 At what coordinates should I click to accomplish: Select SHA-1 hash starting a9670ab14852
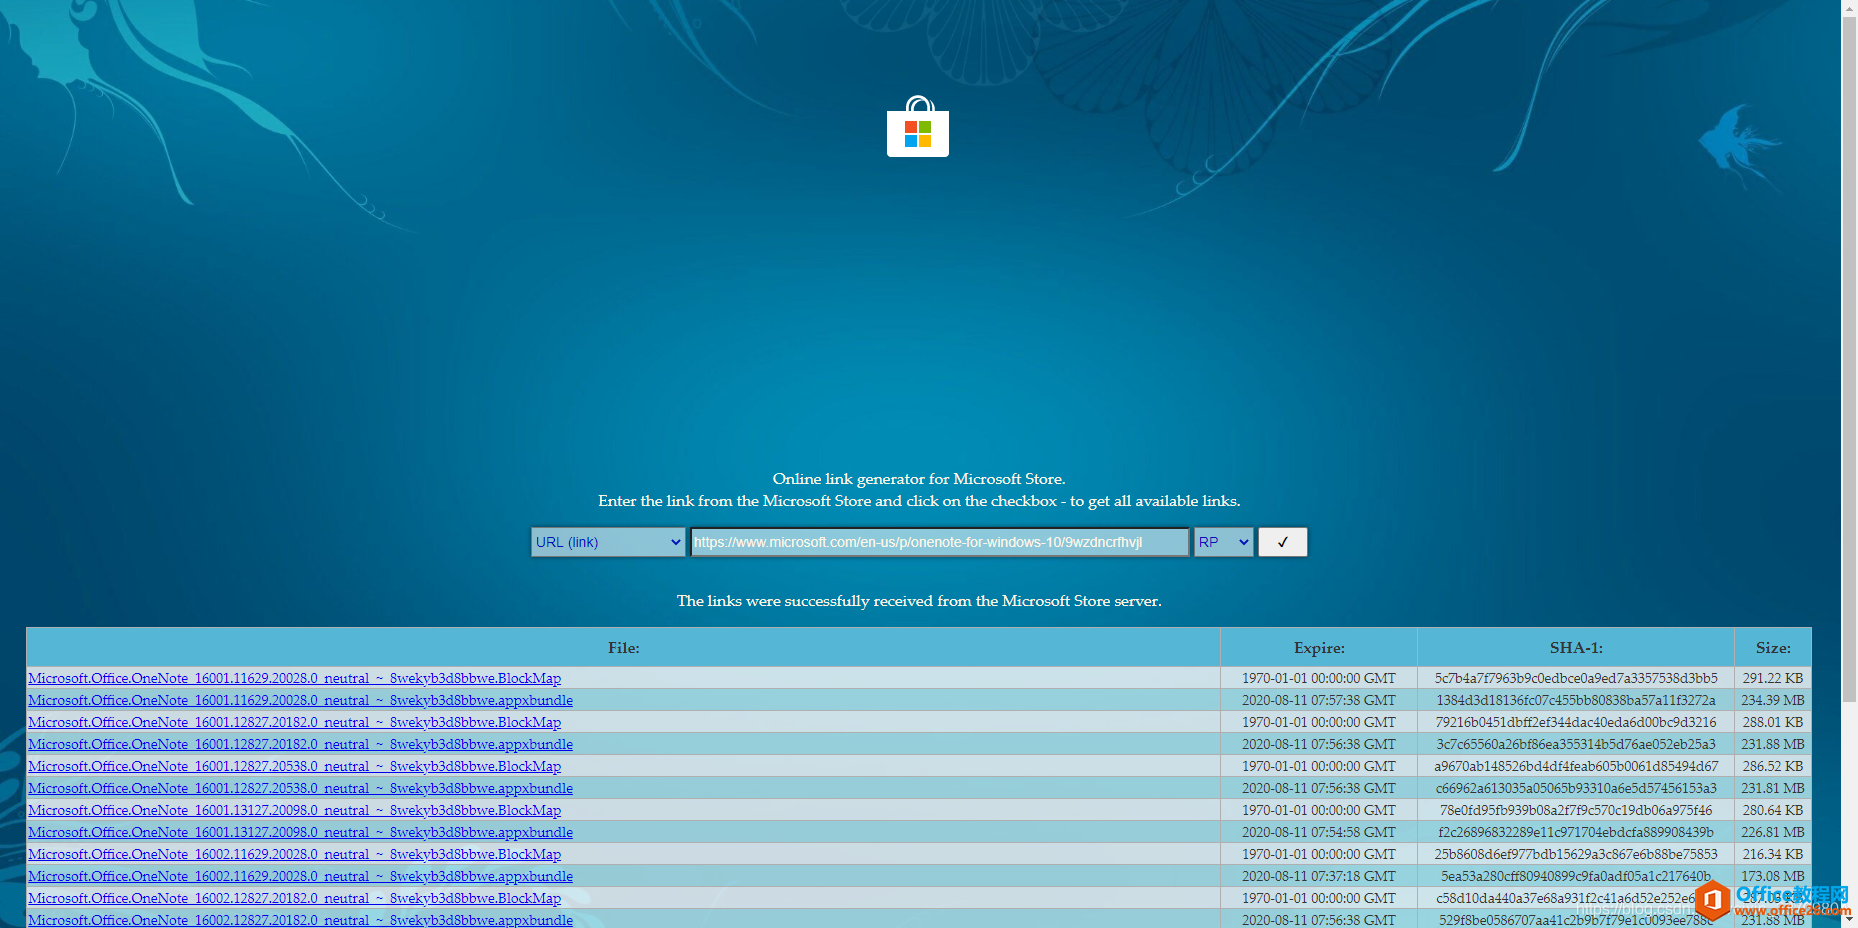pyautogui.click(x=1576, y=766)
